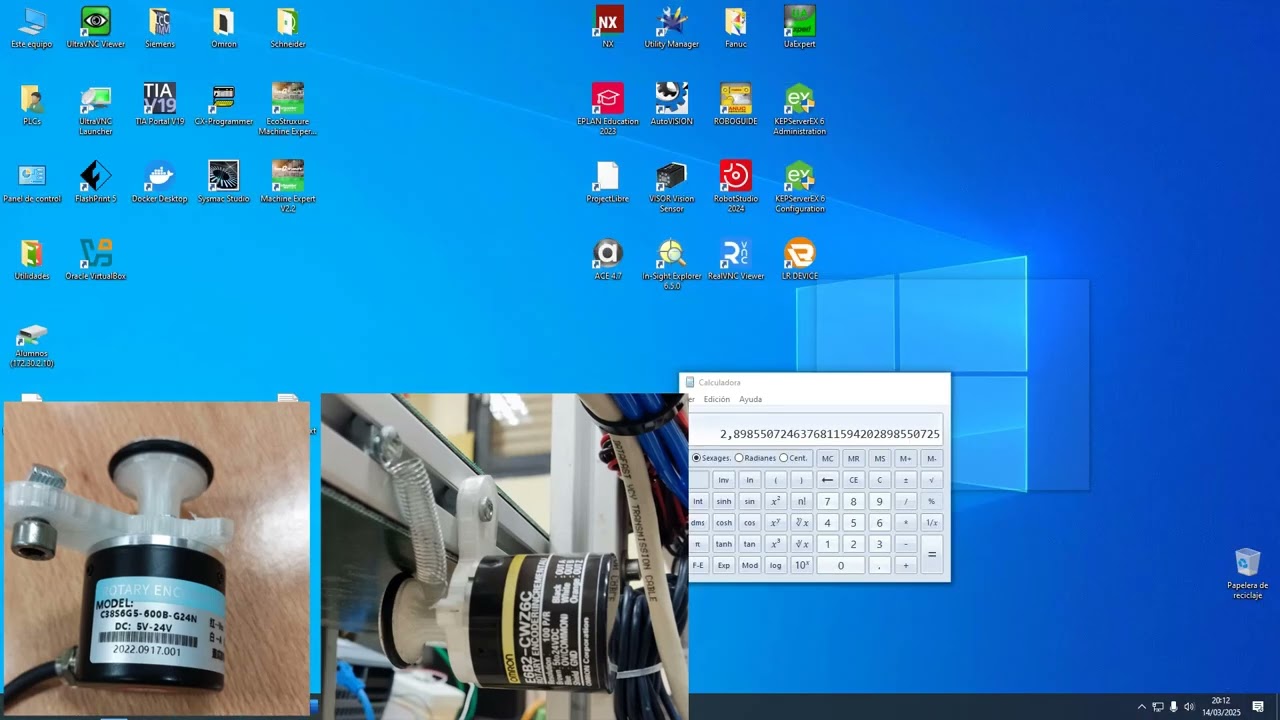Viewport: 1280px width, 720px height.
Task: Click the sin button in Calculadora
Action: coord(749,501)
